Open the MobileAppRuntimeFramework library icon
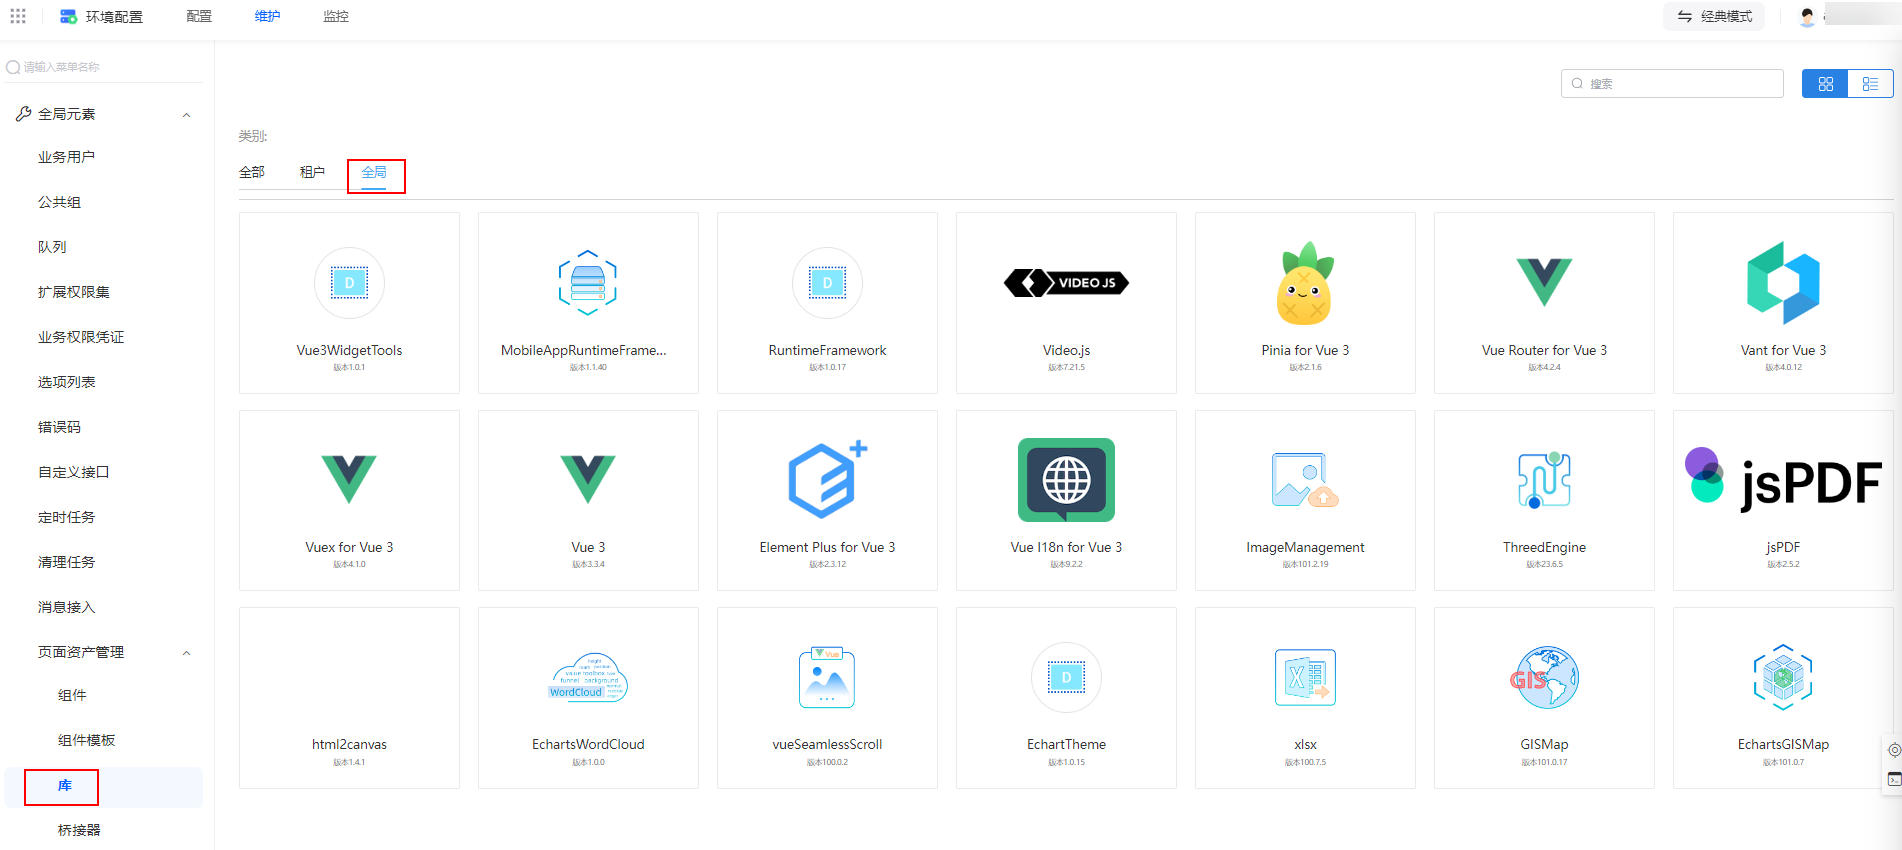The width and height of the screenshot is (1902, 850). pos(588,283)
